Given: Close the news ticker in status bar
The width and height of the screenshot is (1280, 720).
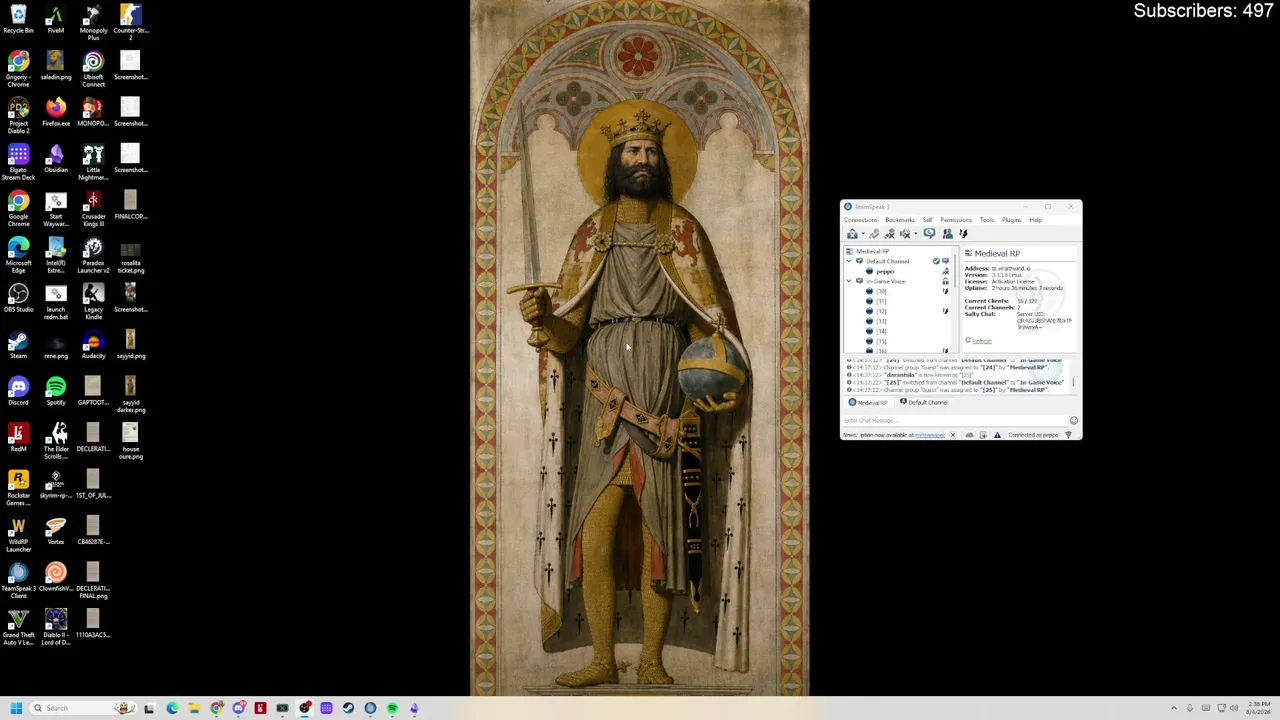Looking at the screenshot, I should [952, 435].
